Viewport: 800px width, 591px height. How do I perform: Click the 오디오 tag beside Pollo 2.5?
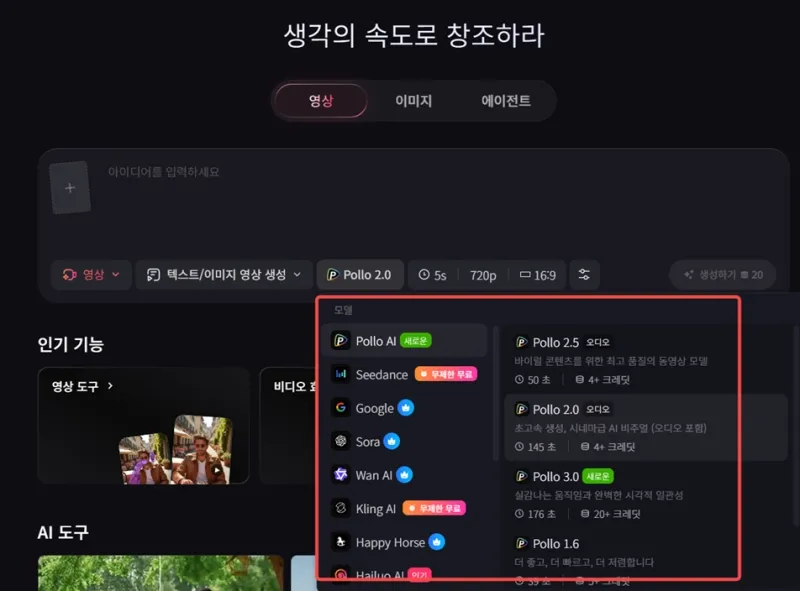597,342
